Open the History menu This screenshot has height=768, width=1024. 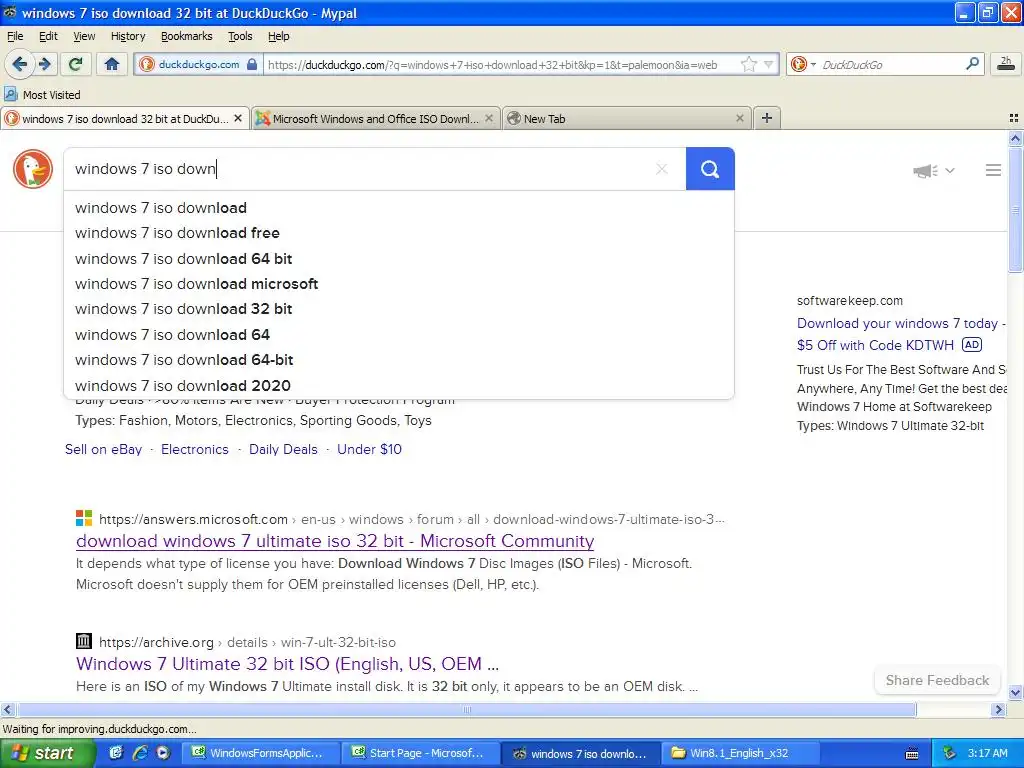pos(128,36)
